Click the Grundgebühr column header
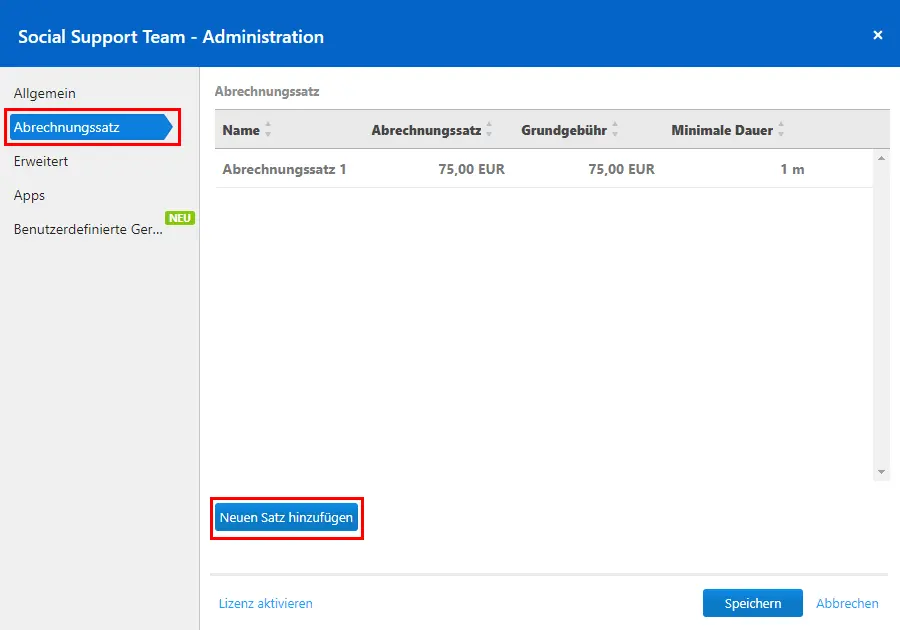 click(x=564, y=130)
